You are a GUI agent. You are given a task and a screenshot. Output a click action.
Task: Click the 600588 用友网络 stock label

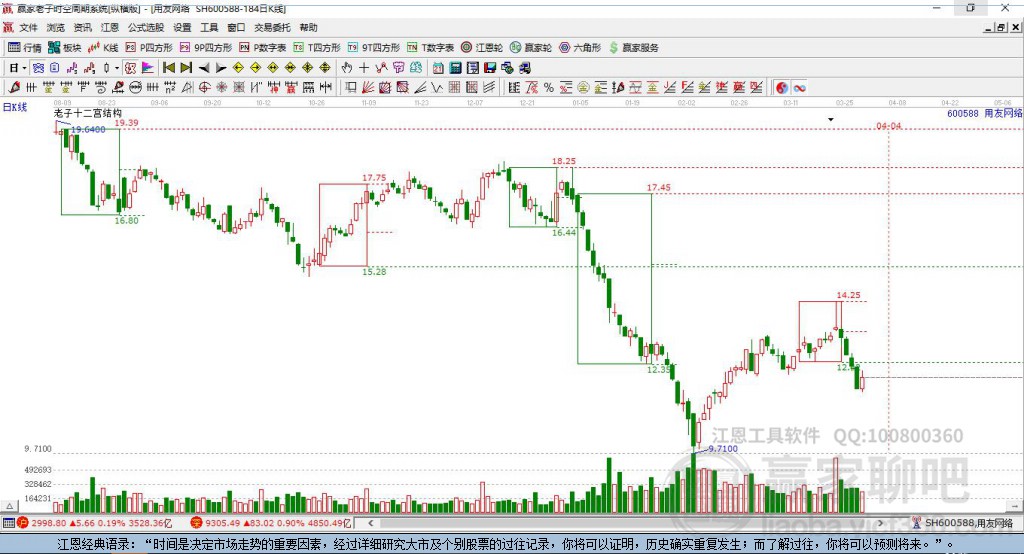[x=985, y=114]
